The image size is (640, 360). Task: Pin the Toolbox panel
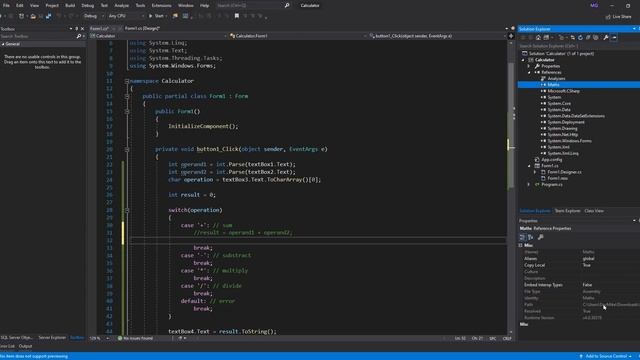[76, 29]
